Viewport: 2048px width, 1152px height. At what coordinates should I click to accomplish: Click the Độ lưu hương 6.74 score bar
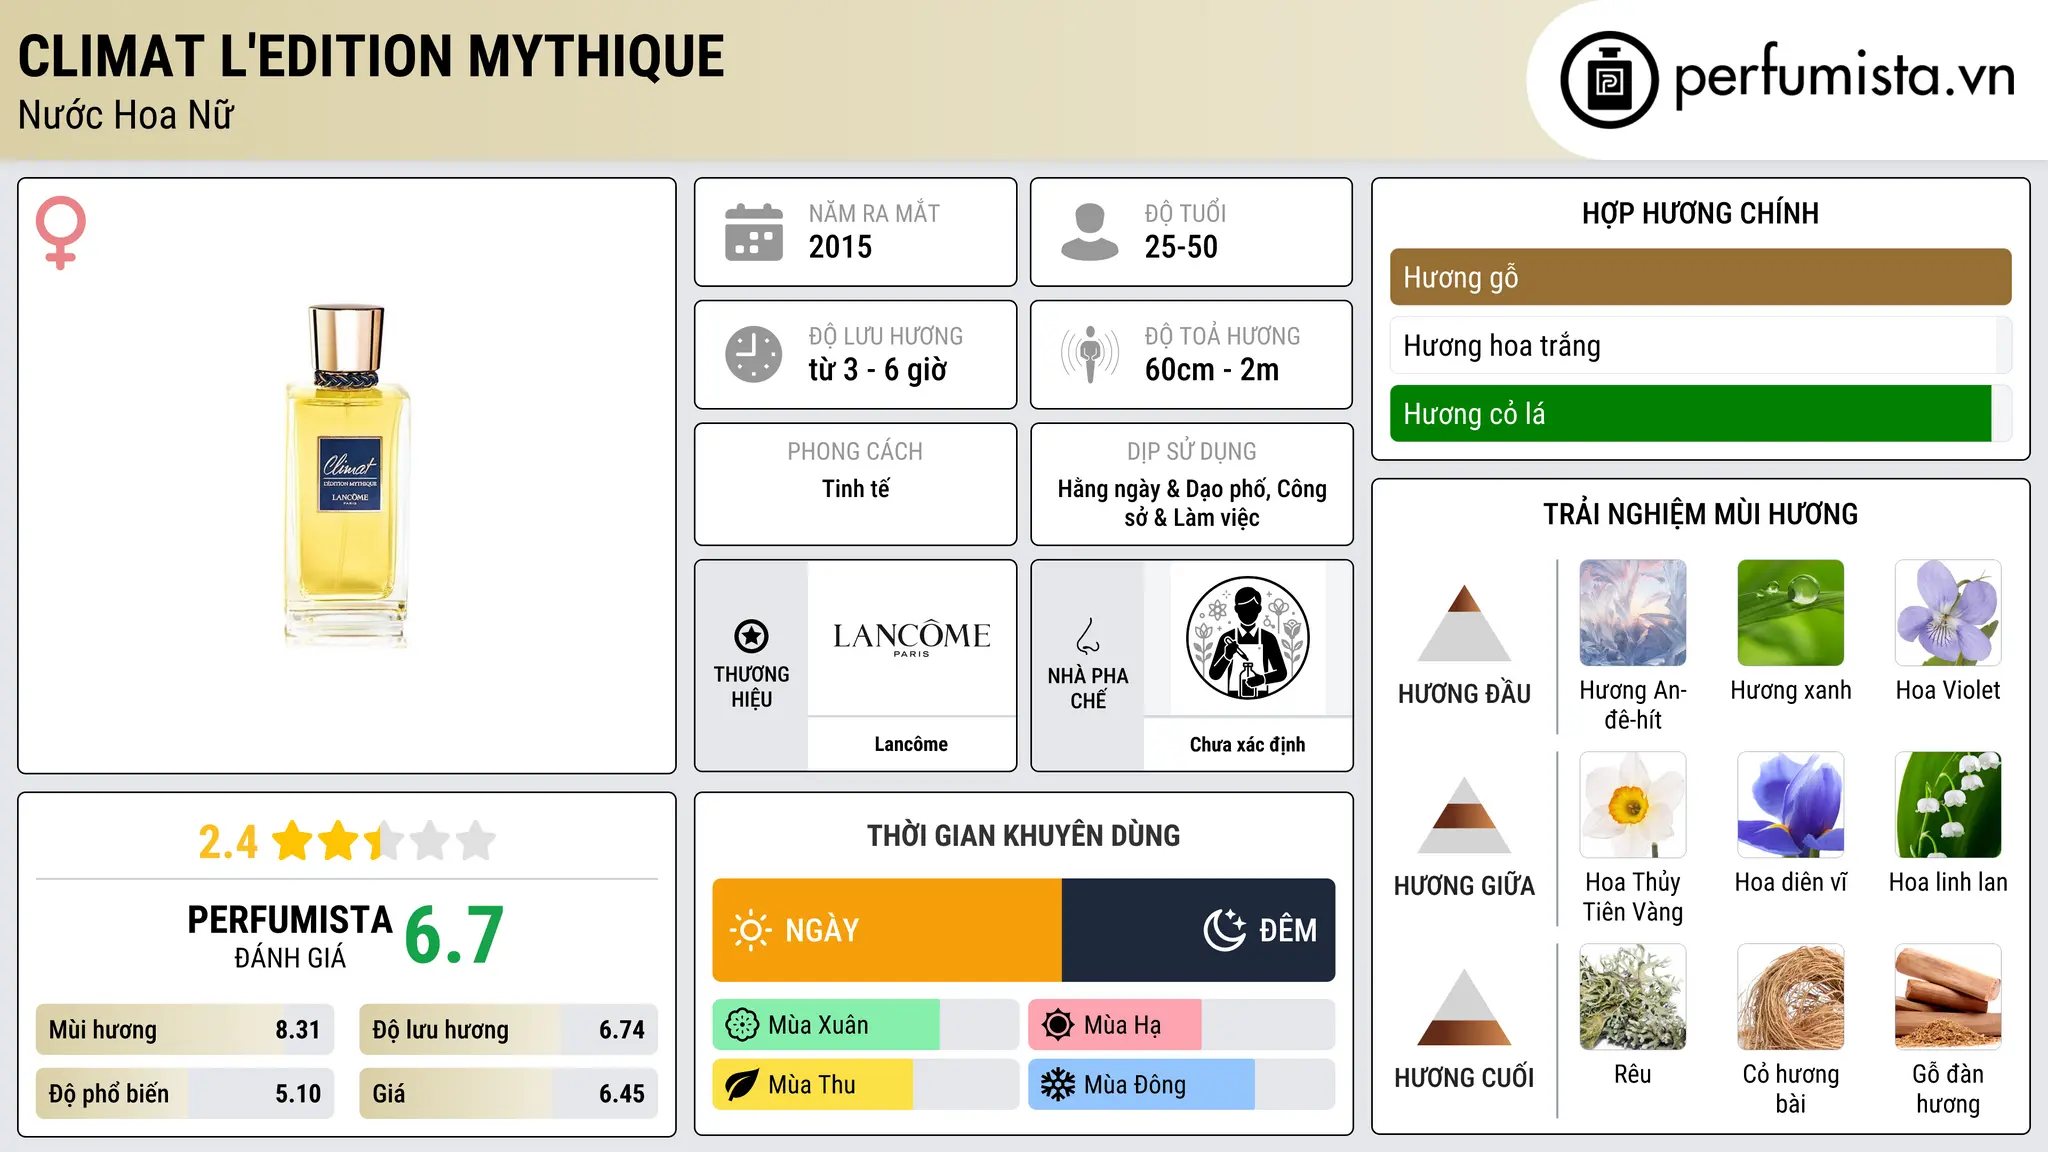[508, 1029]
